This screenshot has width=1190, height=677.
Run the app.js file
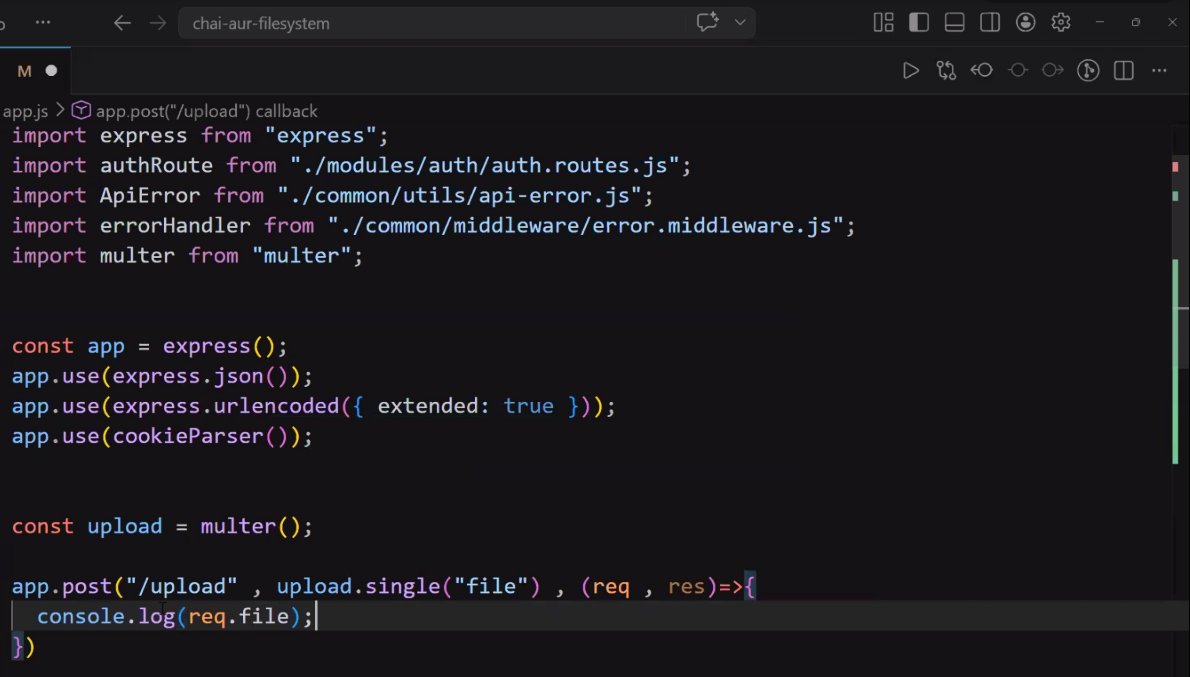click(911, 70)
